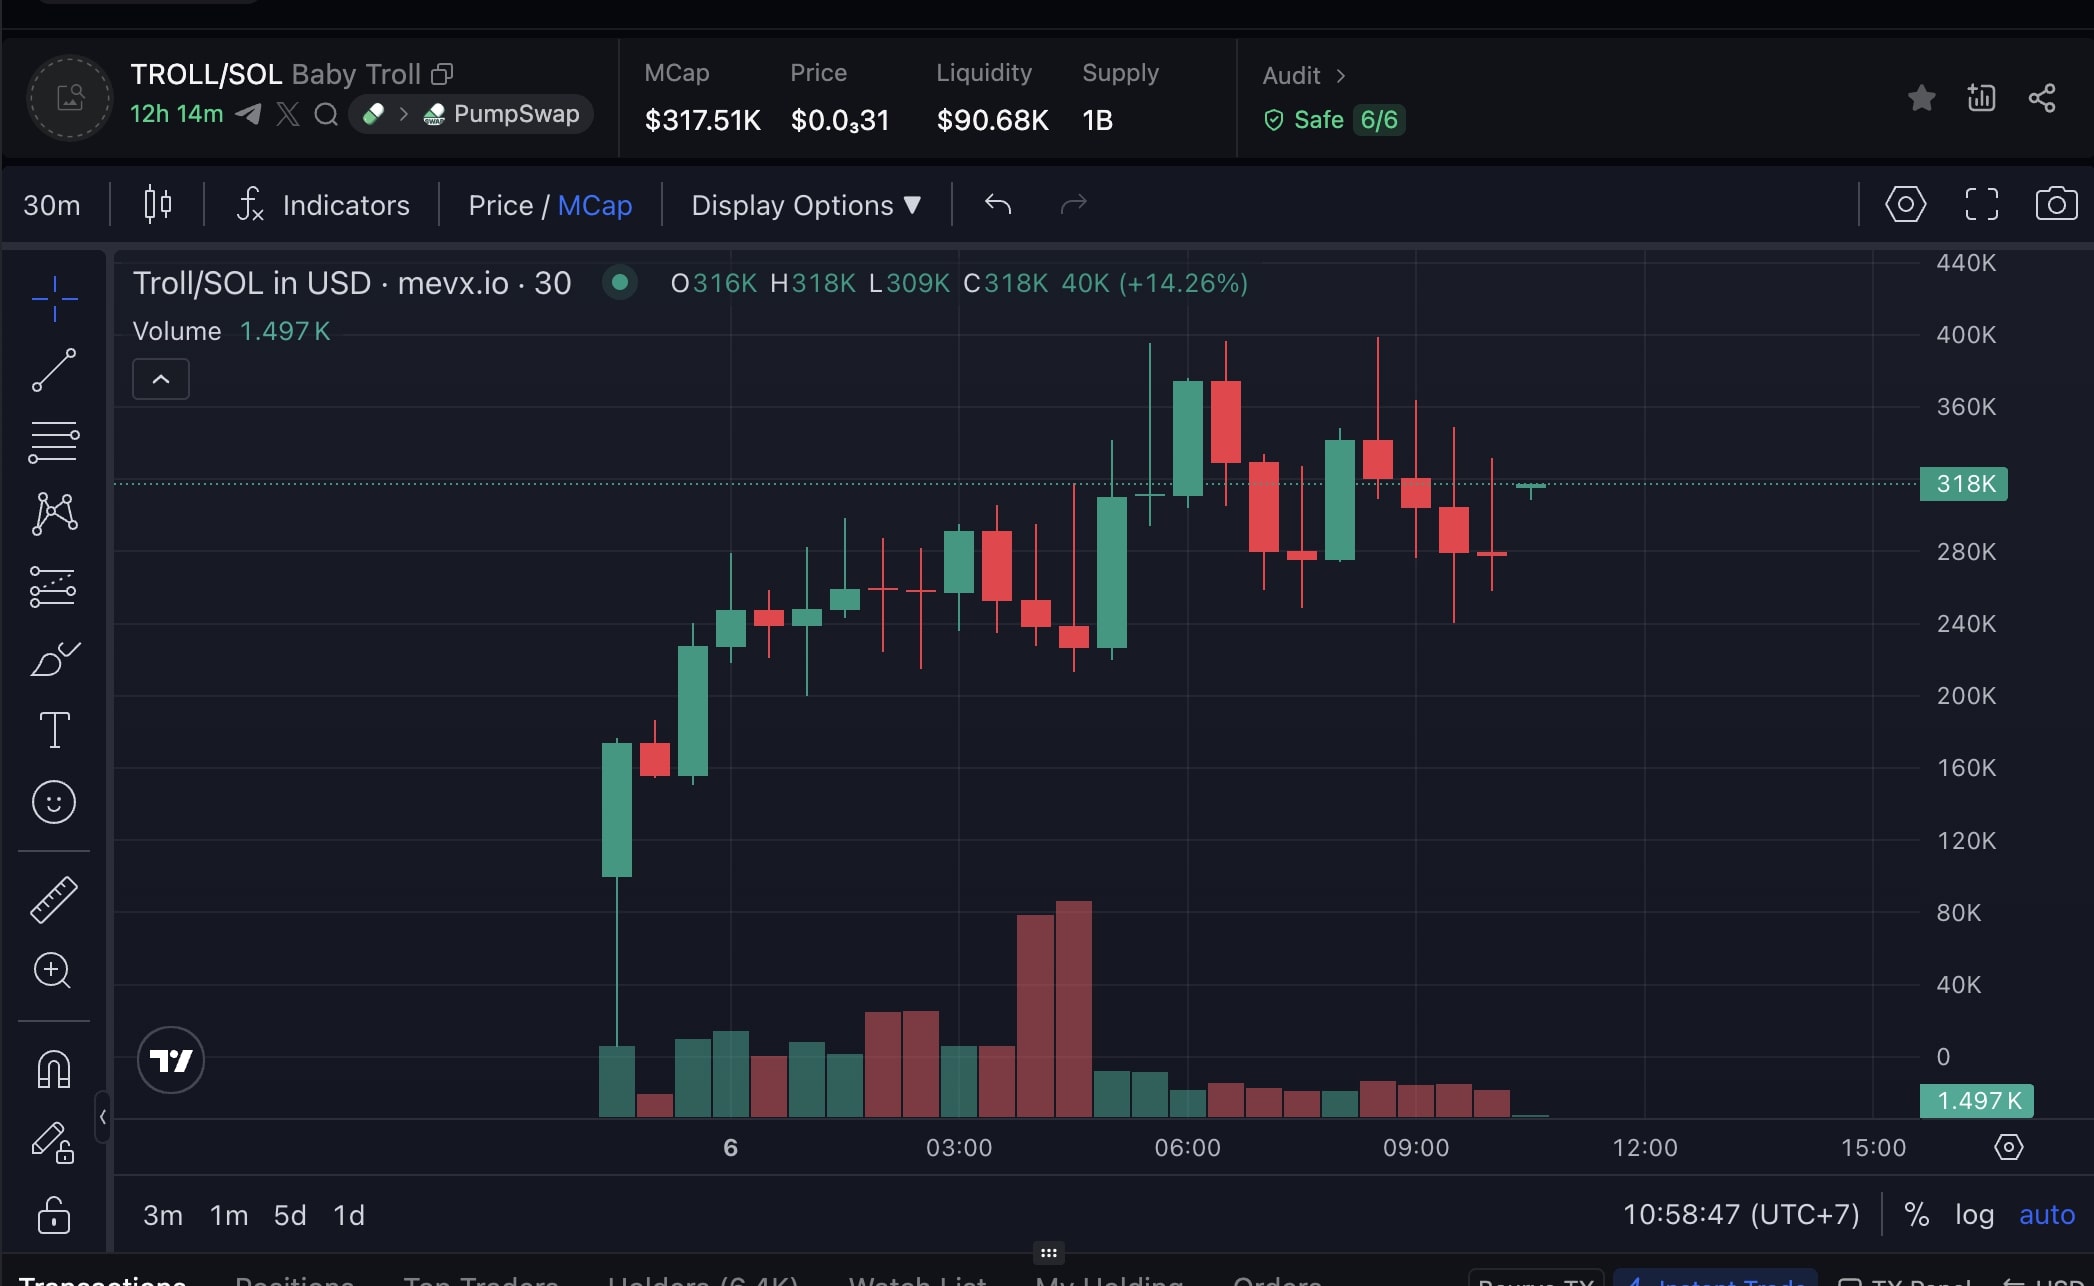Screen dimensions: 2094x1286
Task: Click the Troll/SOL in USD chart title
Action: 352,283
